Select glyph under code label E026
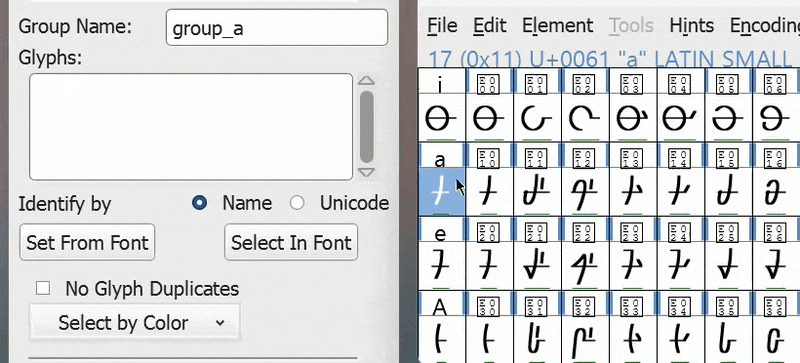Image resolution: width=800 pixels, height=363 pixels. point(777,265)
